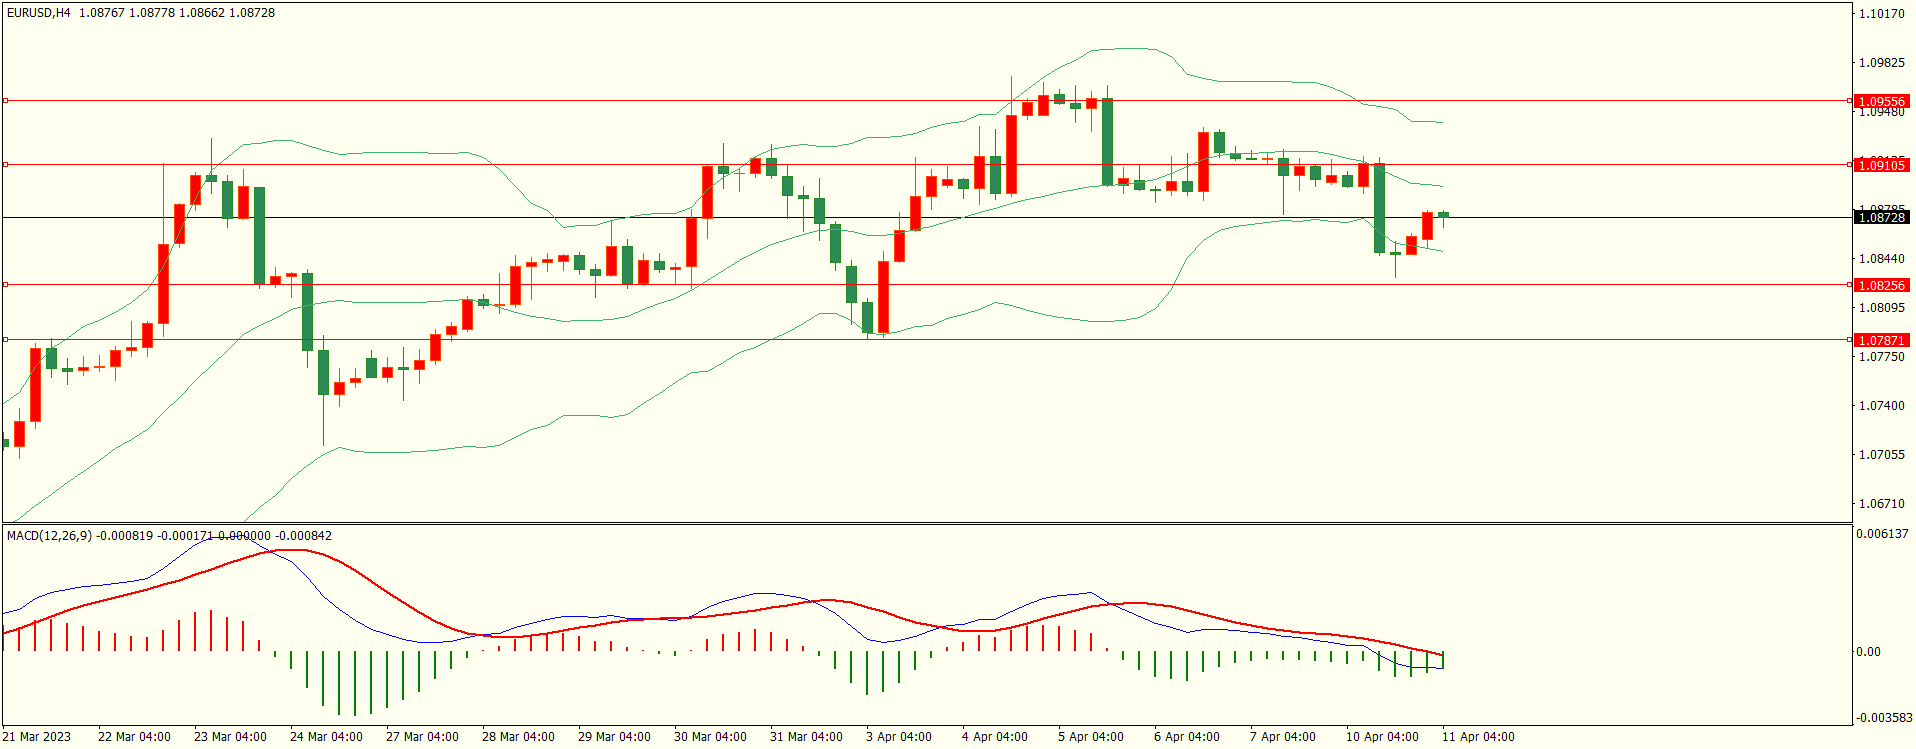Click the 1.07400 price axis label

pos(1881,406)
